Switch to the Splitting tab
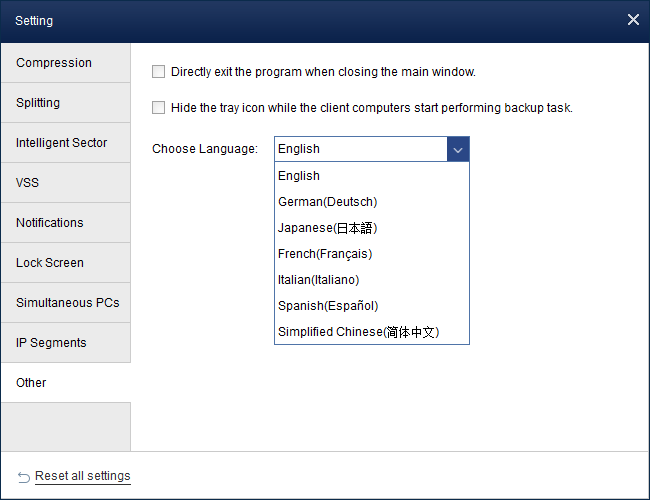This screenshot has height=500, width=650. pyautogui.click(x=66, y=103)
